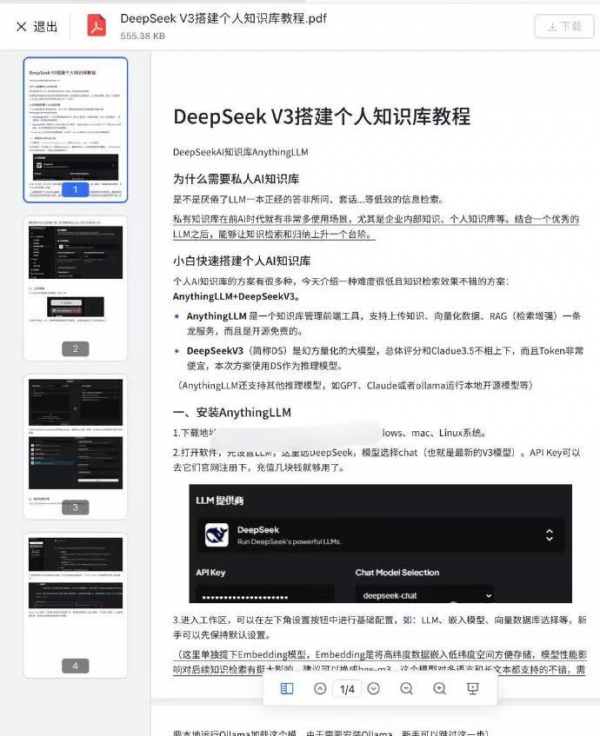Click the bold text AnythingLLM+DeepSeekV3

click(x=236, y=297)
